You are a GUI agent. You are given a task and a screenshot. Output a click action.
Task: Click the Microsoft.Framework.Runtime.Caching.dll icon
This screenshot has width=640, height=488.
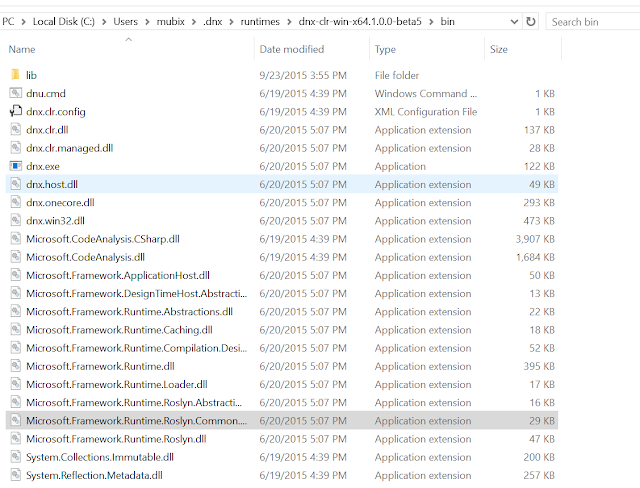pyautogui.click(x=16, y=329)
